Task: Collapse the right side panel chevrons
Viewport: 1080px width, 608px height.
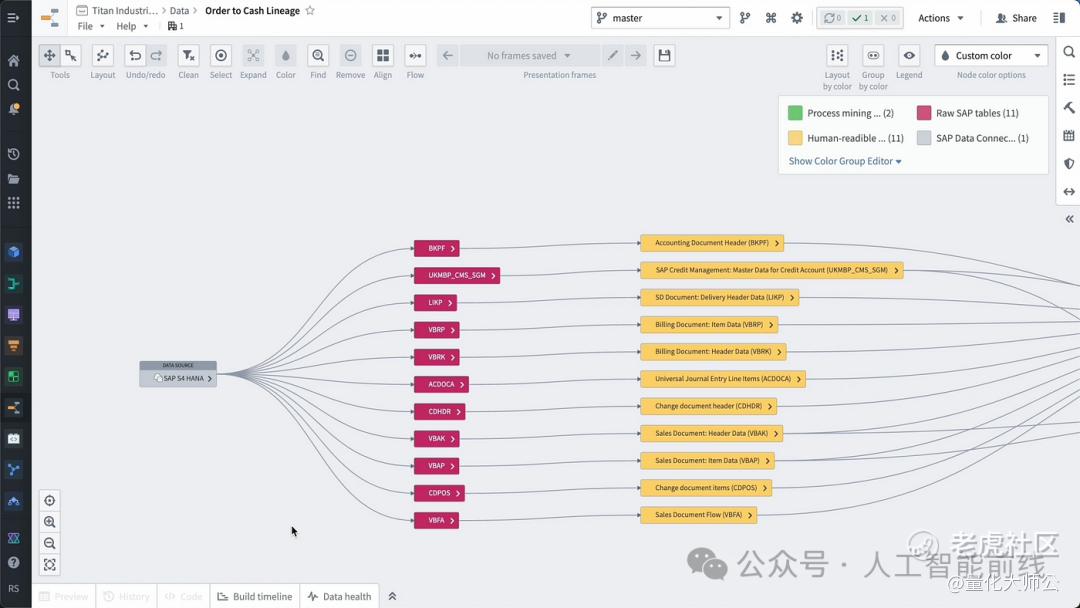Action: pos(1070,219)
